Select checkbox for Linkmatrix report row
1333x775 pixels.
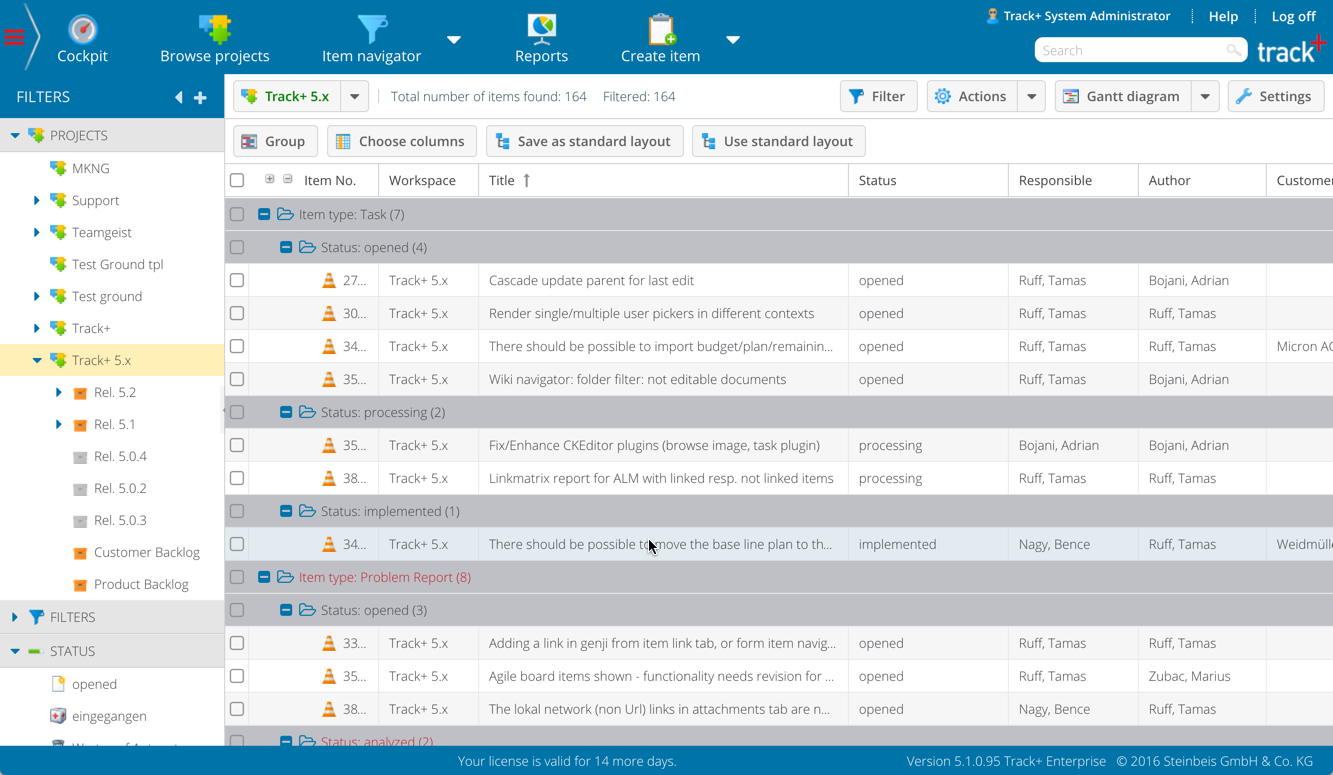[x=237, y=479]
